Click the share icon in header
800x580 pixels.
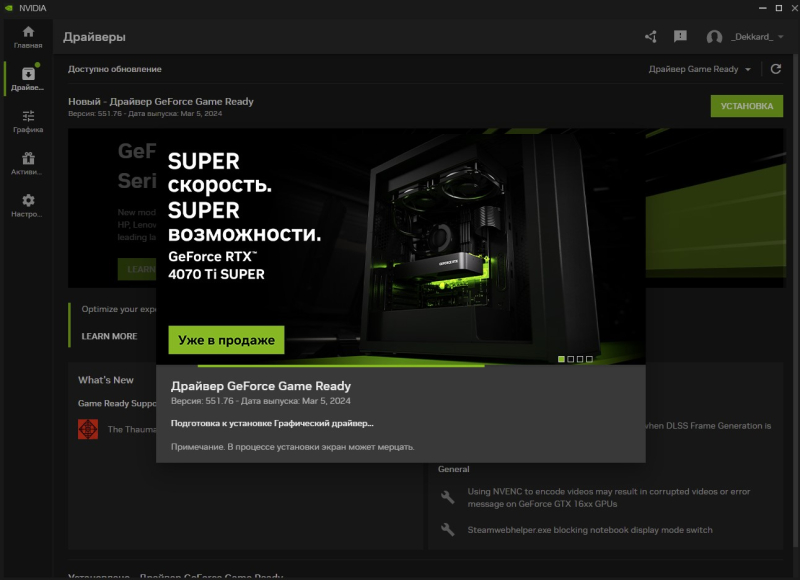[x=651, y=37]
